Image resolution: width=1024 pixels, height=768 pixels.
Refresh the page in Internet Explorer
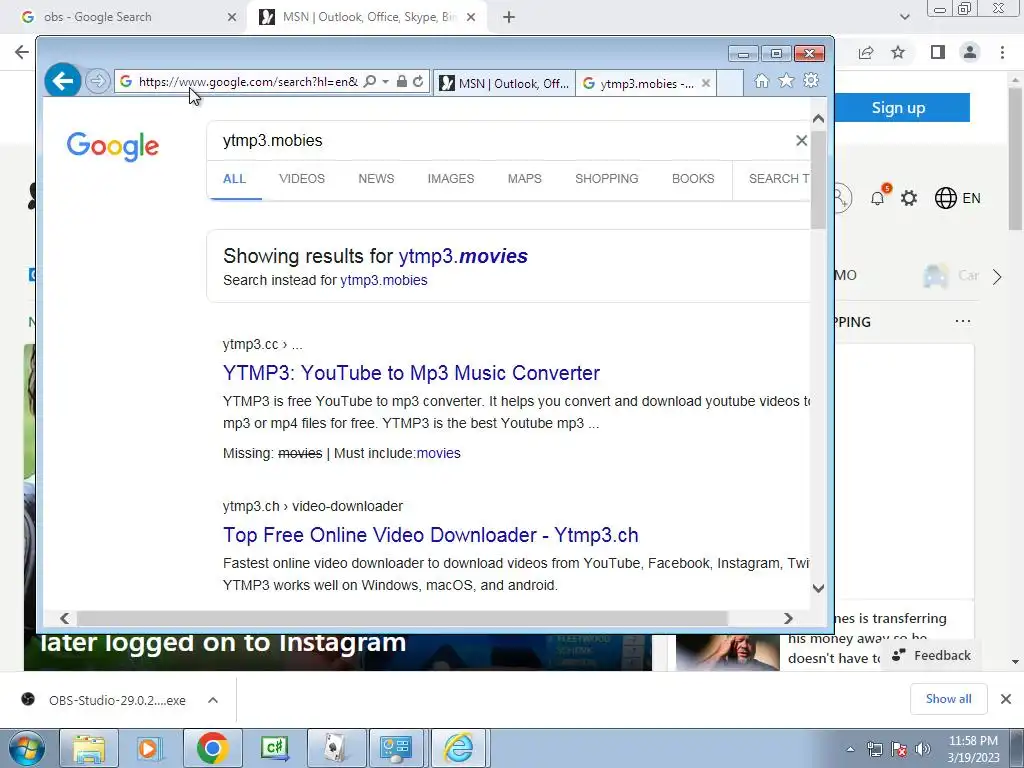tap(418, 82)
